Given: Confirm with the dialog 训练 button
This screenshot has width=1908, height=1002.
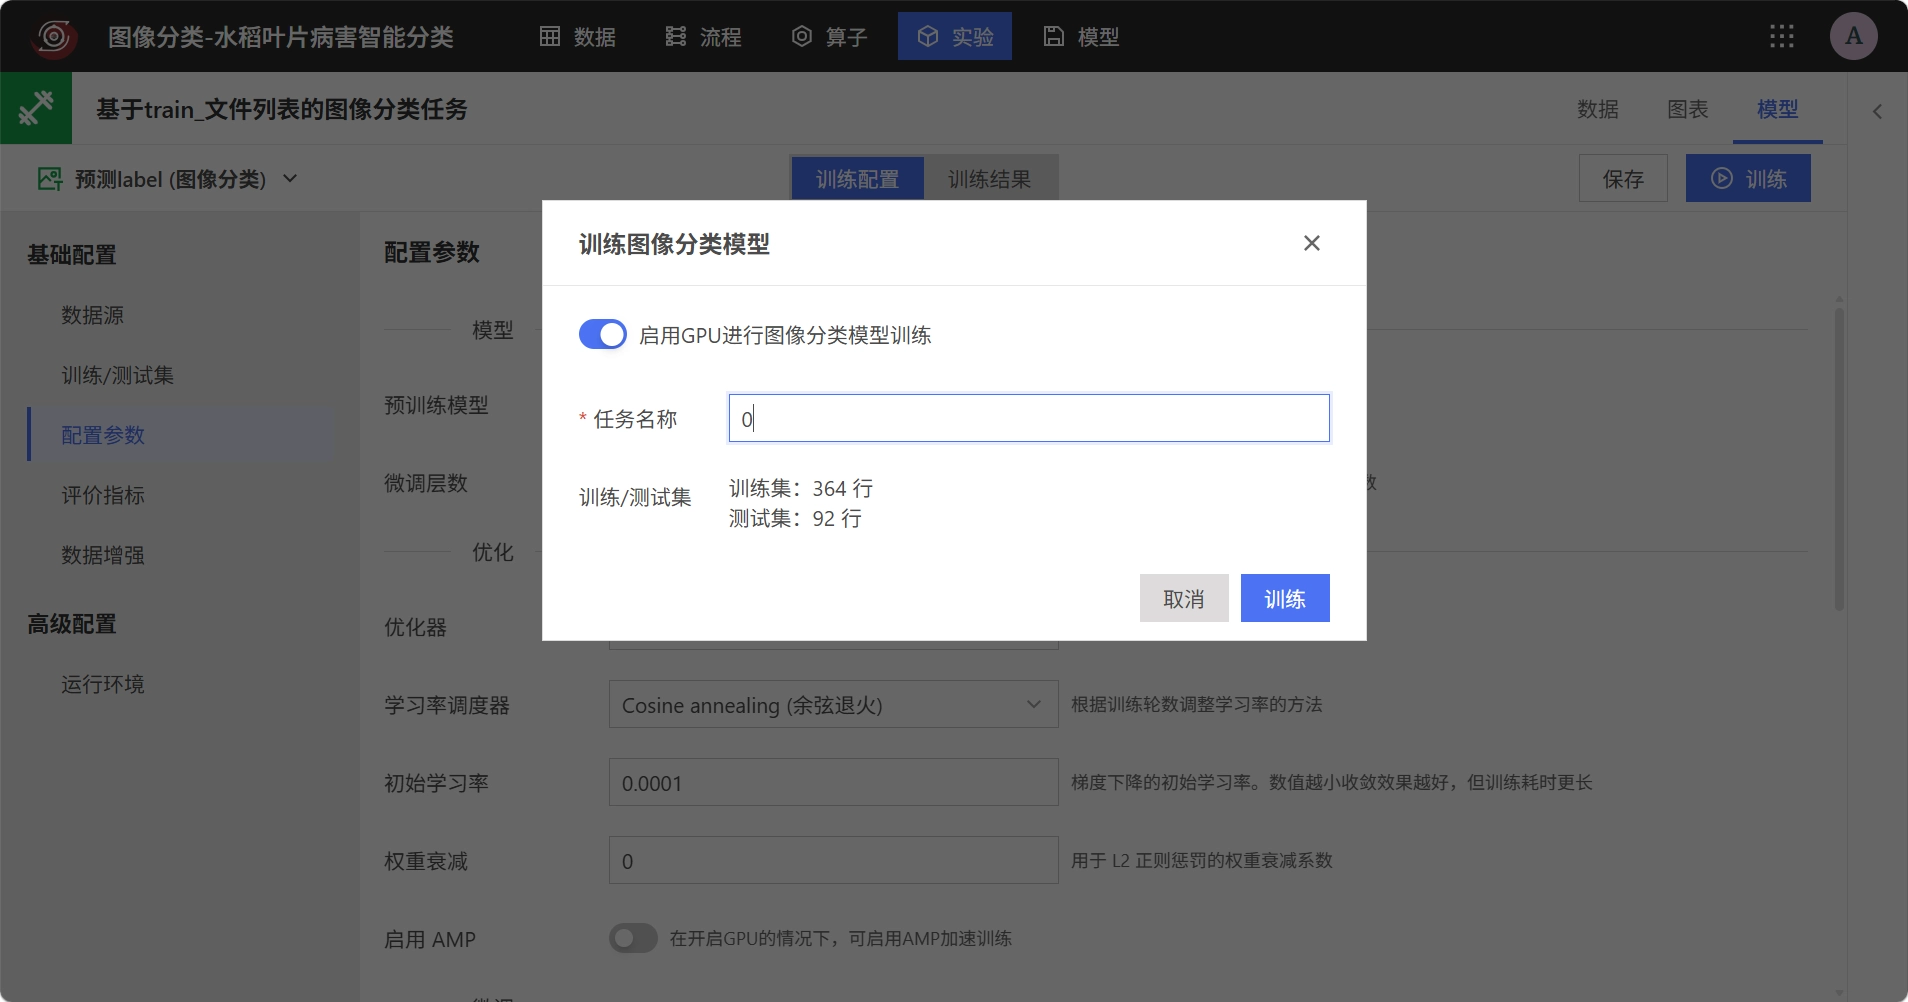Looking at the screenshot, I should [x=1285, y=598].
